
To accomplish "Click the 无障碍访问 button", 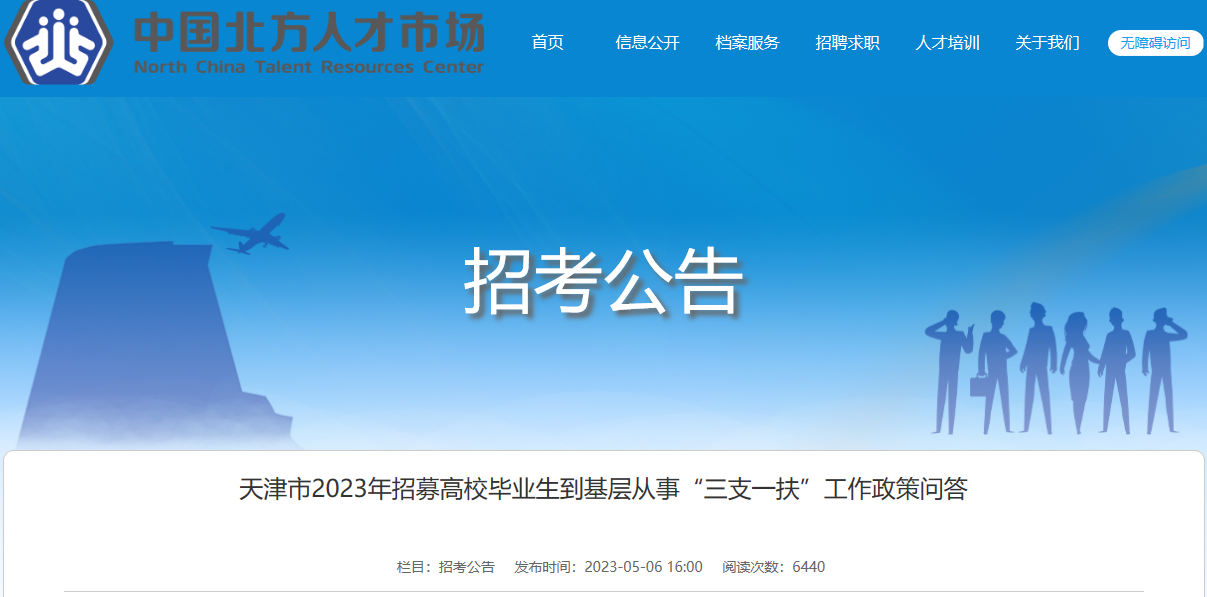I will 1155,43.
